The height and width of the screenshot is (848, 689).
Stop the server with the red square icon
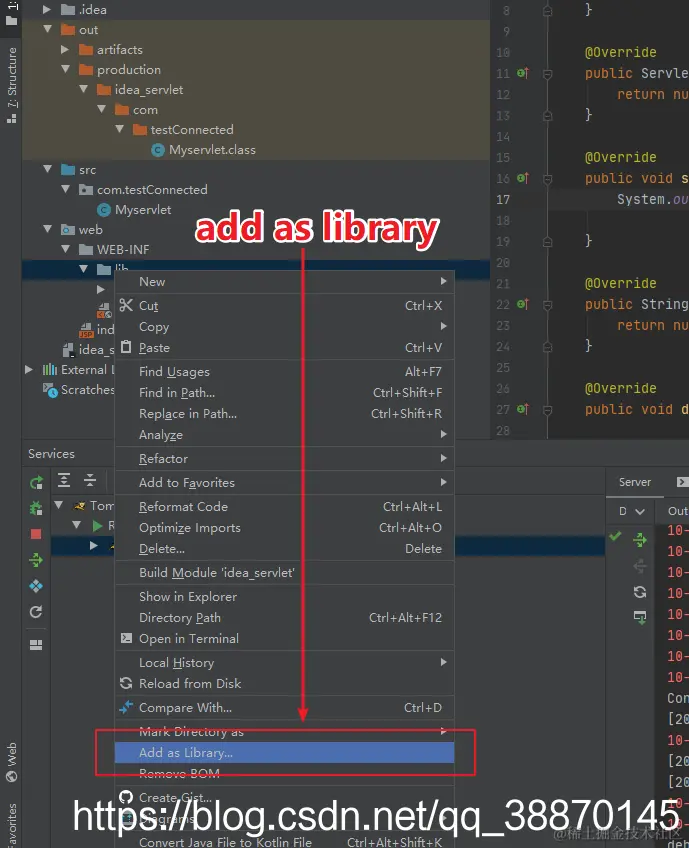coord(36,534)
